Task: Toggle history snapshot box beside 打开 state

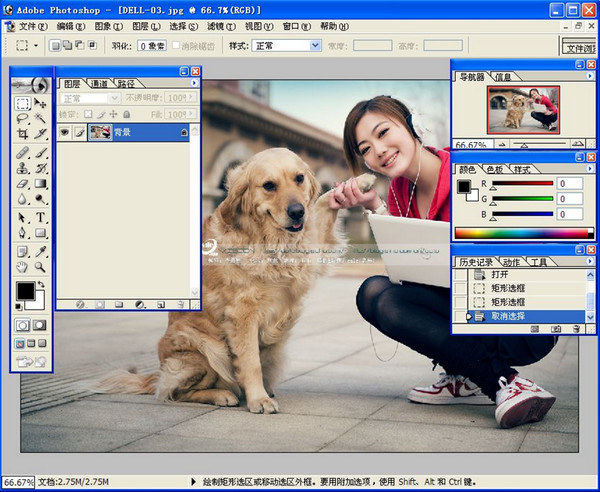Action: pyautogui.click(x=460, y=274)
